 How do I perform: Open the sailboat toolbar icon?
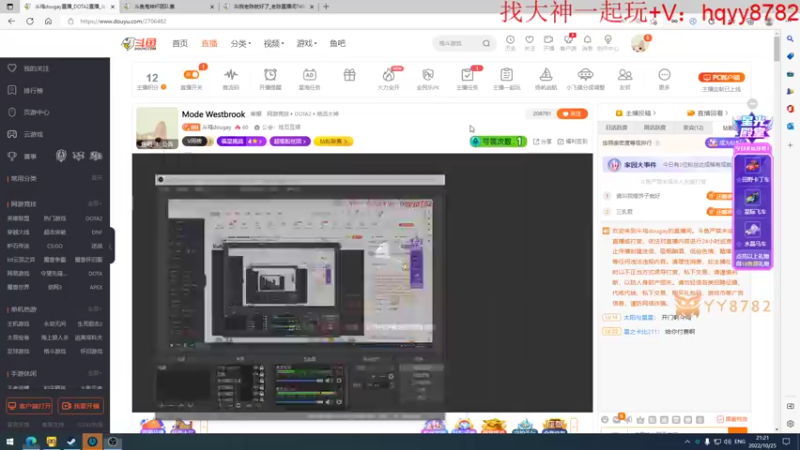(x=546, y=76)
